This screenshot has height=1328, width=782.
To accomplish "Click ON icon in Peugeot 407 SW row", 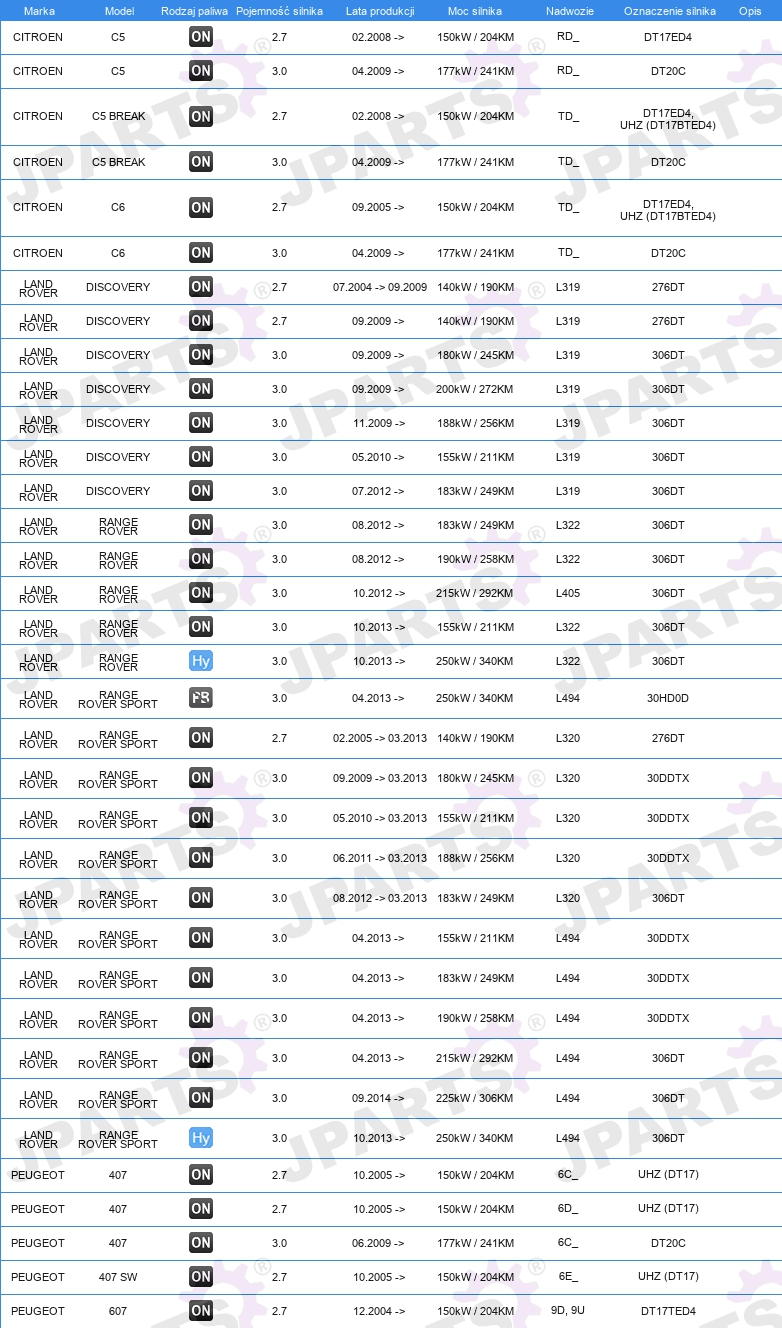I will pyautogui.click(x=201, y=1277).
